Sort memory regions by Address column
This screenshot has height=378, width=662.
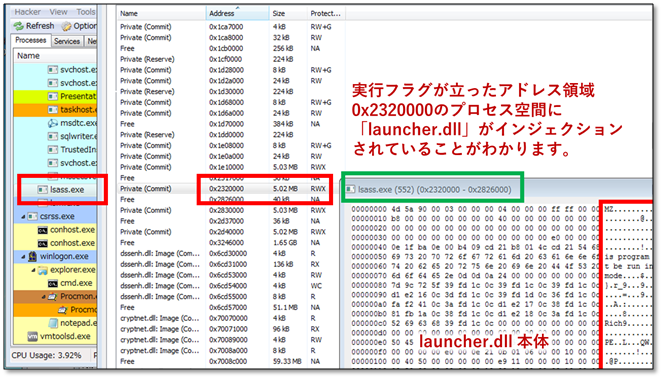click(x=237, y=14)
